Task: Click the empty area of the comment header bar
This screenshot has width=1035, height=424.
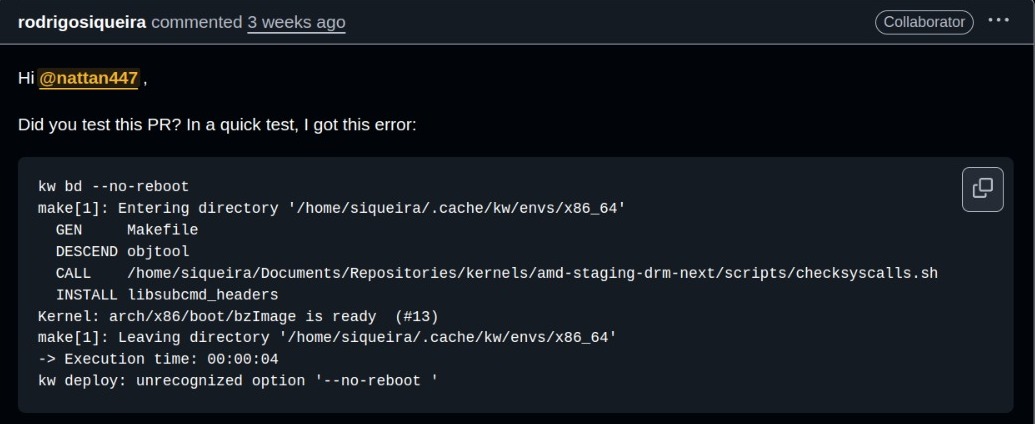Action: click(x=607, y=22)
